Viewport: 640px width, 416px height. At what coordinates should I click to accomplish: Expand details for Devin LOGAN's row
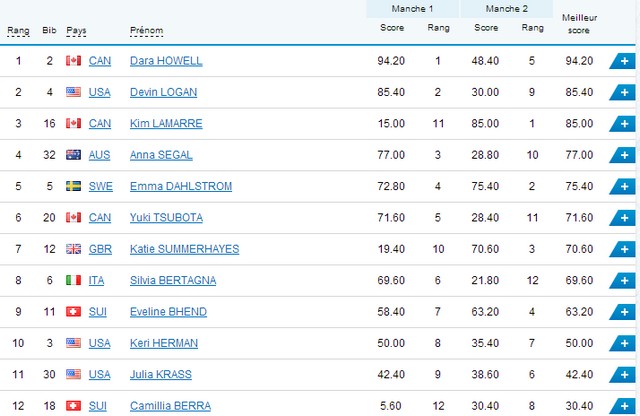[623, 93]
